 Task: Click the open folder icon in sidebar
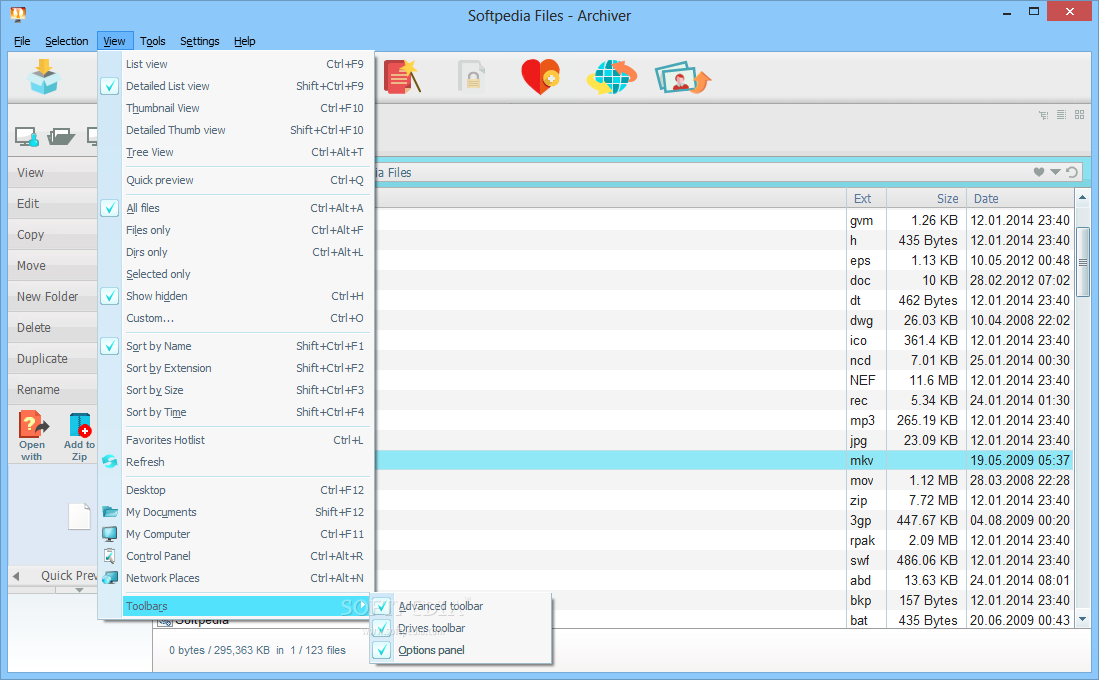(61, 136)
